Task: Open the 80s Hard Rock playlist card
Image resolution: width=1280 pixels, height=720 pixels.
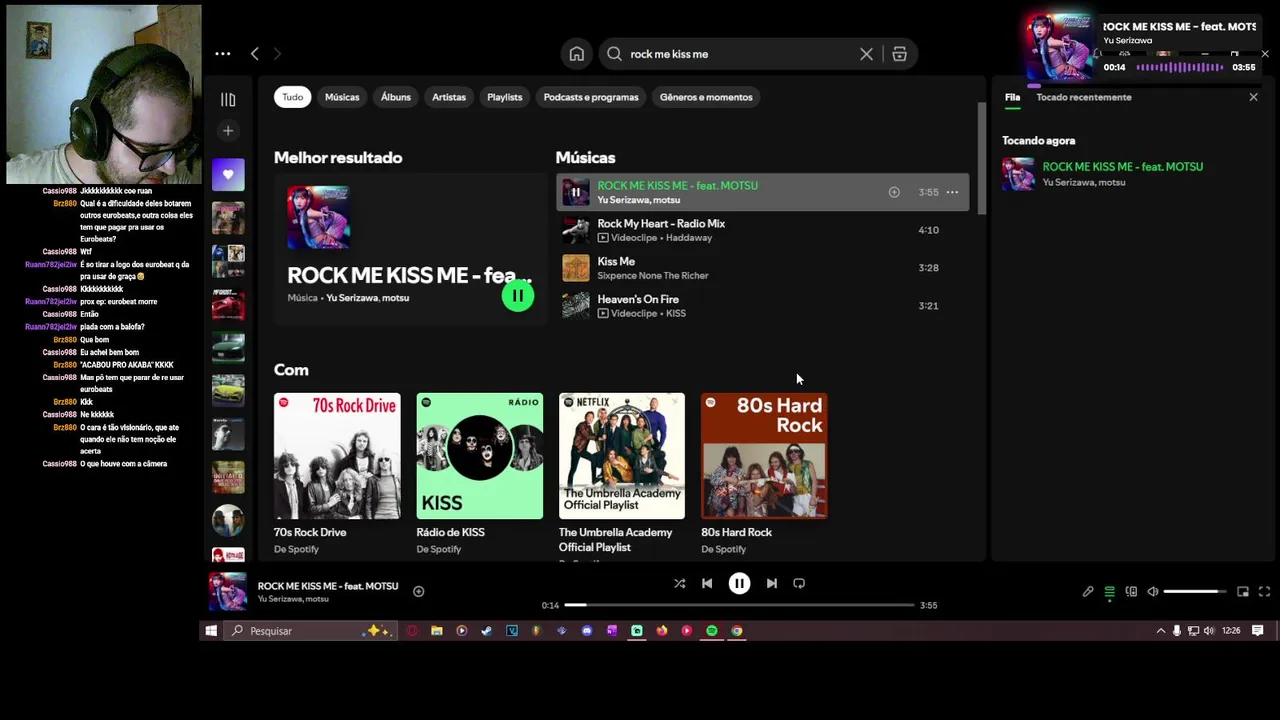Action: pyautogui.click(x=764, y=475)
